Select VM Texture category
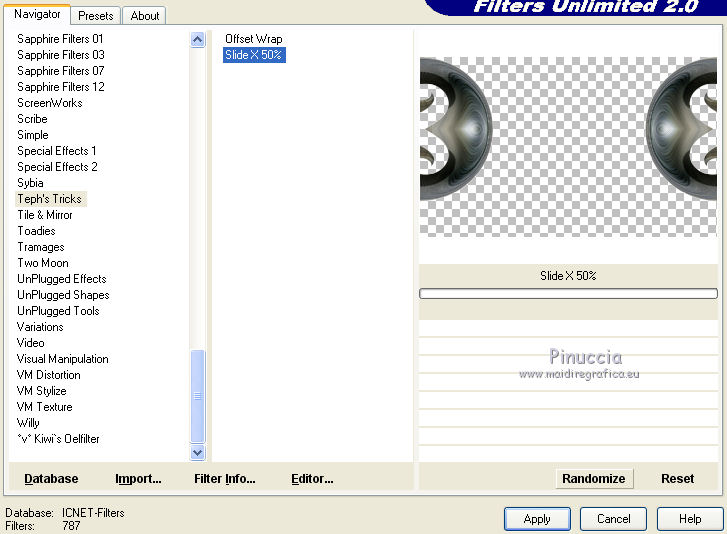The height and width of the screenshot is (534, 727). [x=45, y=407]
